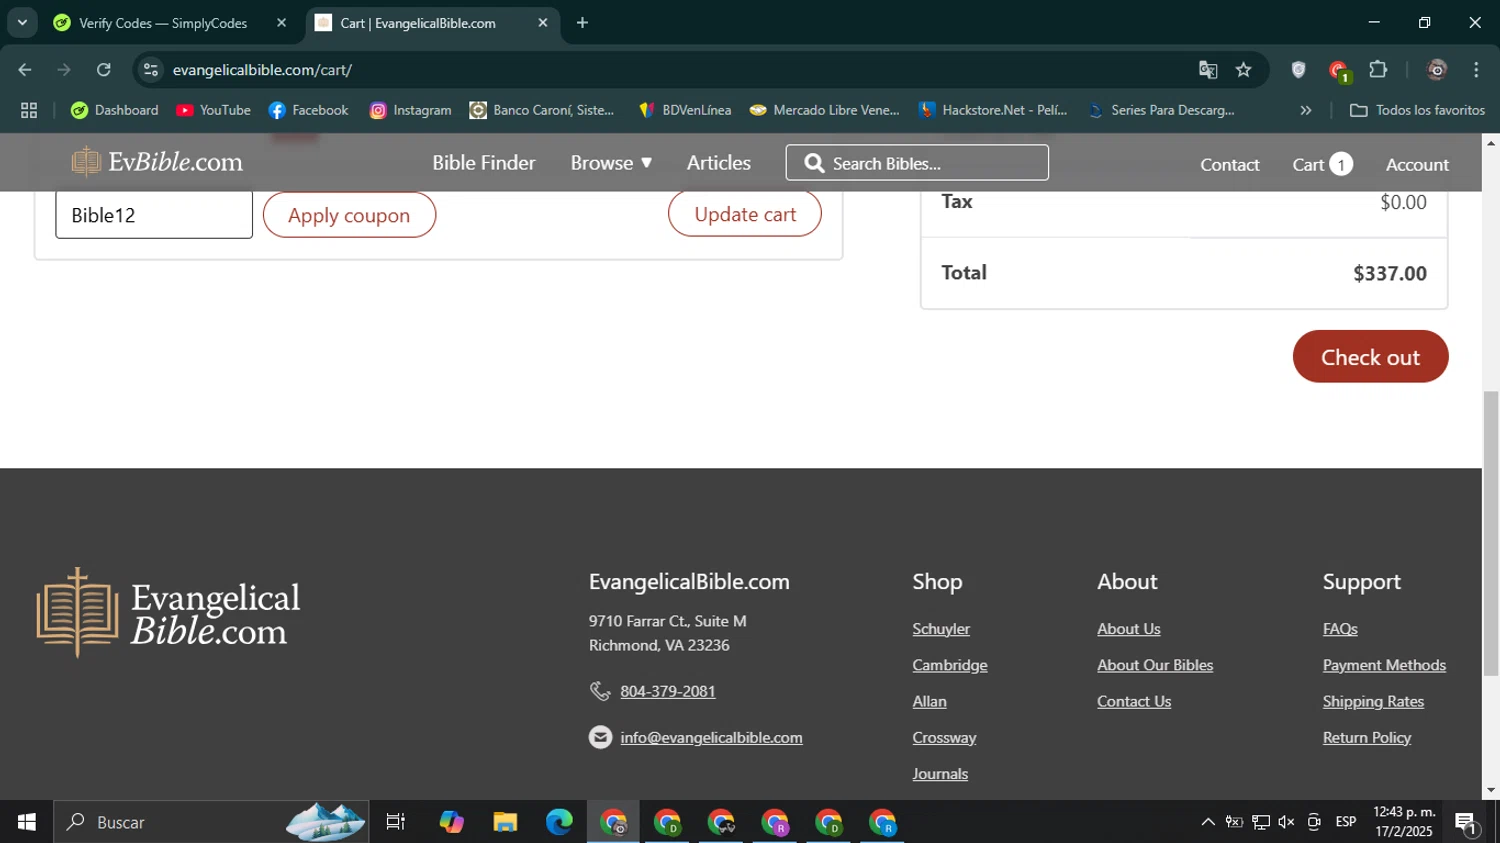Open Return Policy link
Image resolution: width=1500 pixels, height=843 pixels.
1367,737
